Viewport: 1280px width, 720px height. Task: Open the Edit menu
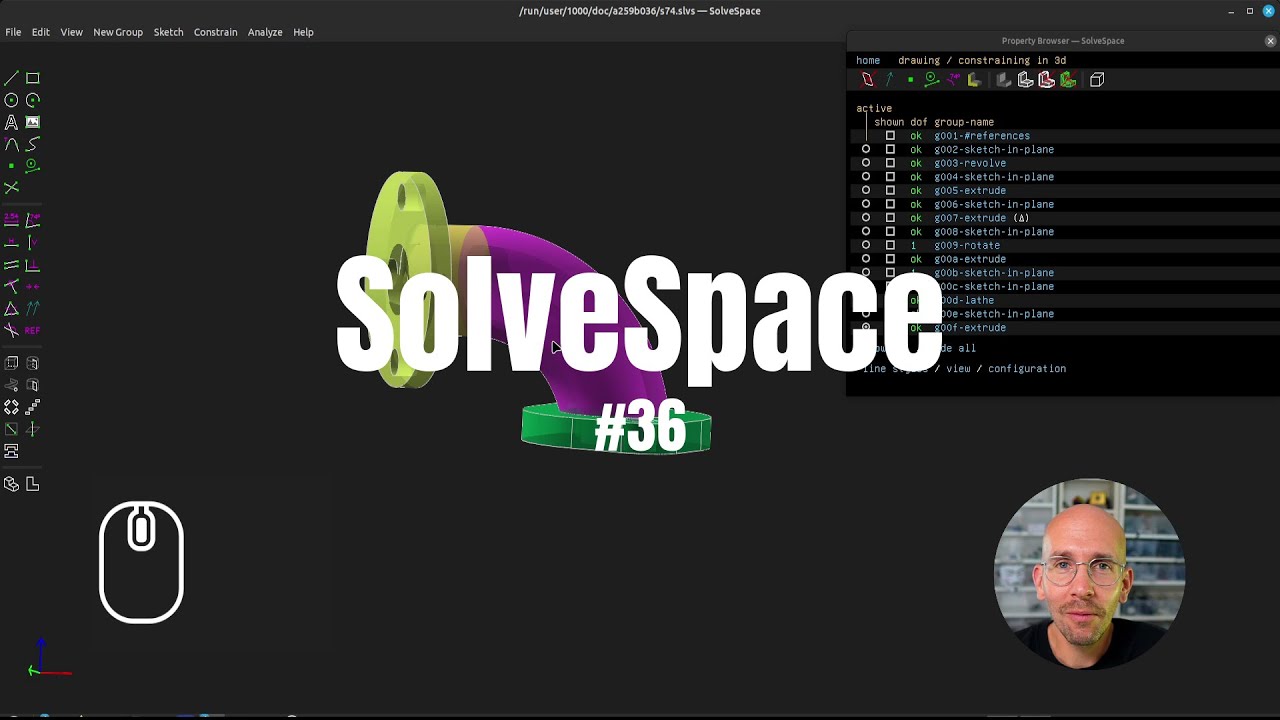tap(40, 32)
